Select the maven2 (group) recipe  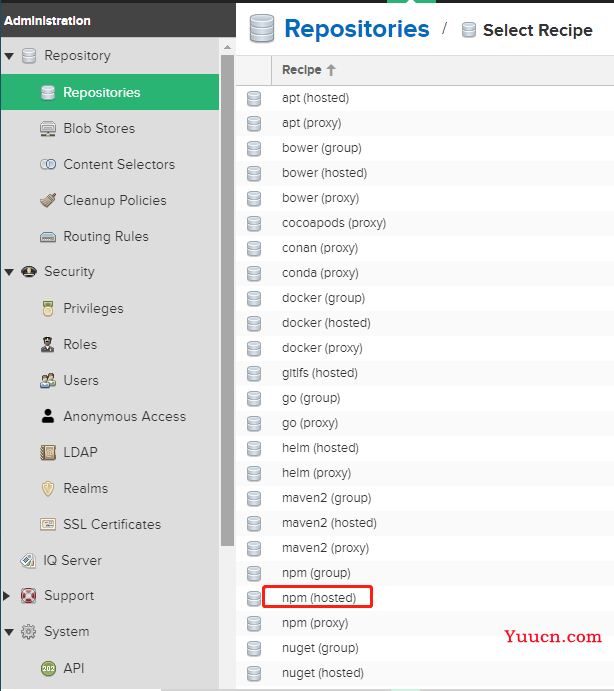click(327, 498)
